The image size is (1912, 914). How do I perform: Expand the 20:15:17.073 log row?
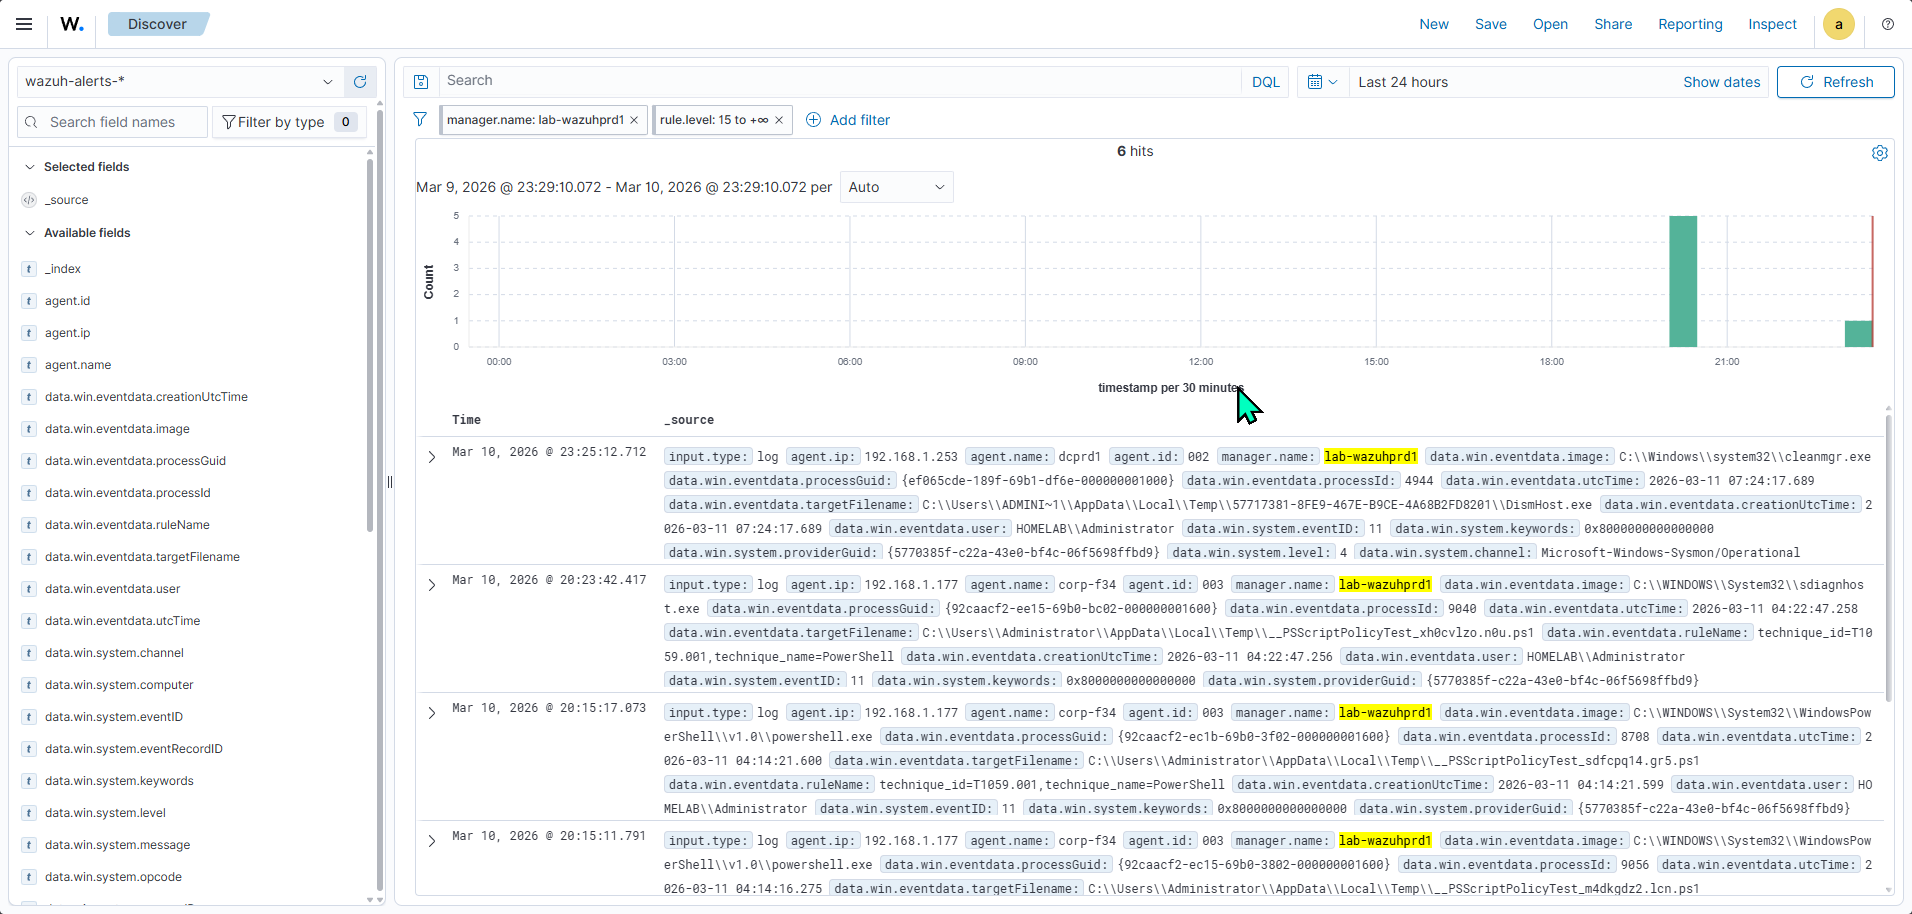(x=432, y=713)
